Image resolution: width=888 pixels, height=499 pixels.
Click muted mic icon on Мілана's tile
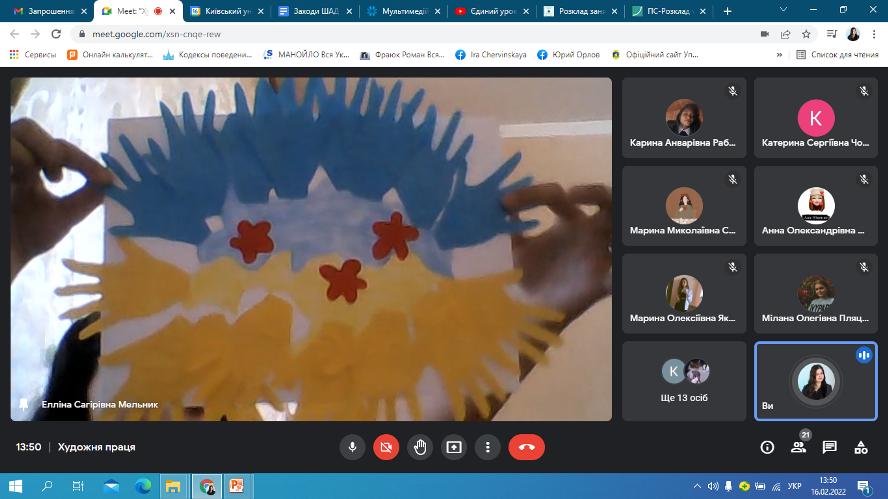[x=864, y=267]
